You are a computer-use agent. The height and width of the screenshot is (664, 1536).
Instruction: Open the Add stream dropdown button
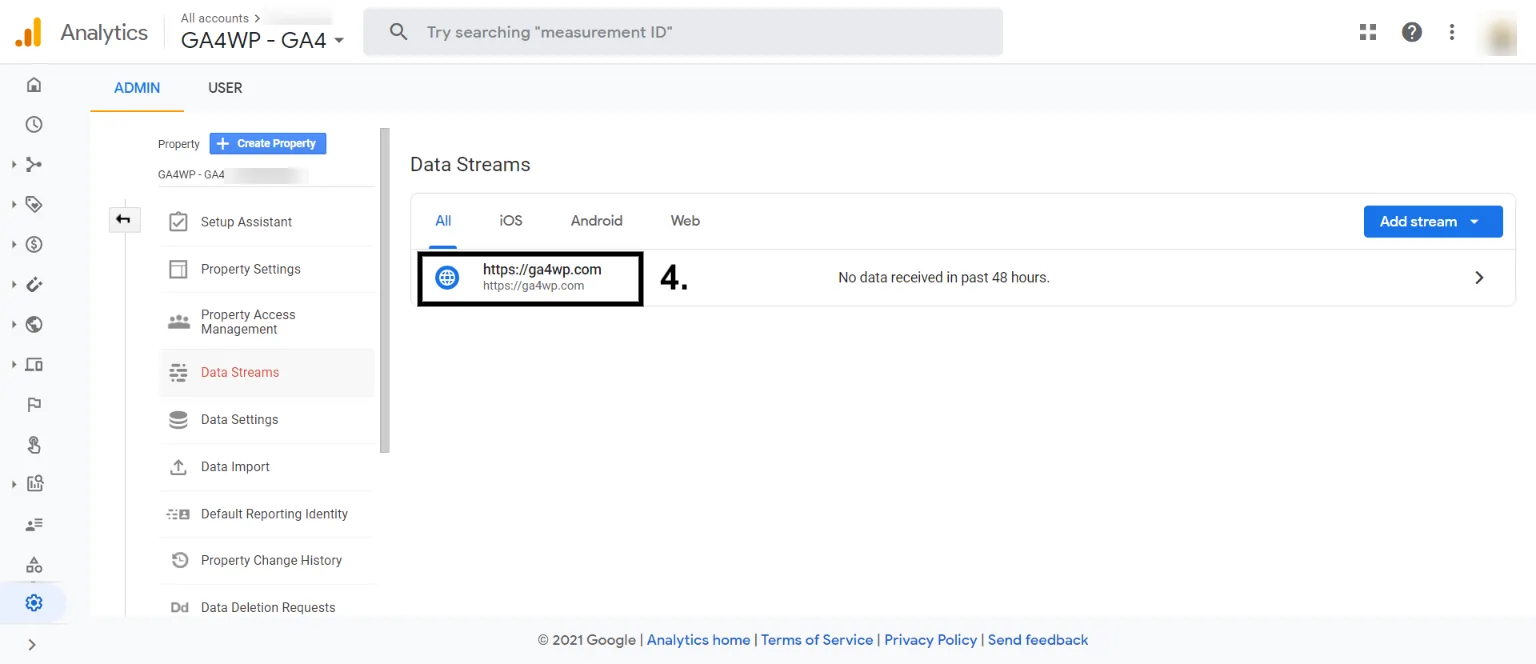click(1432, 222)
